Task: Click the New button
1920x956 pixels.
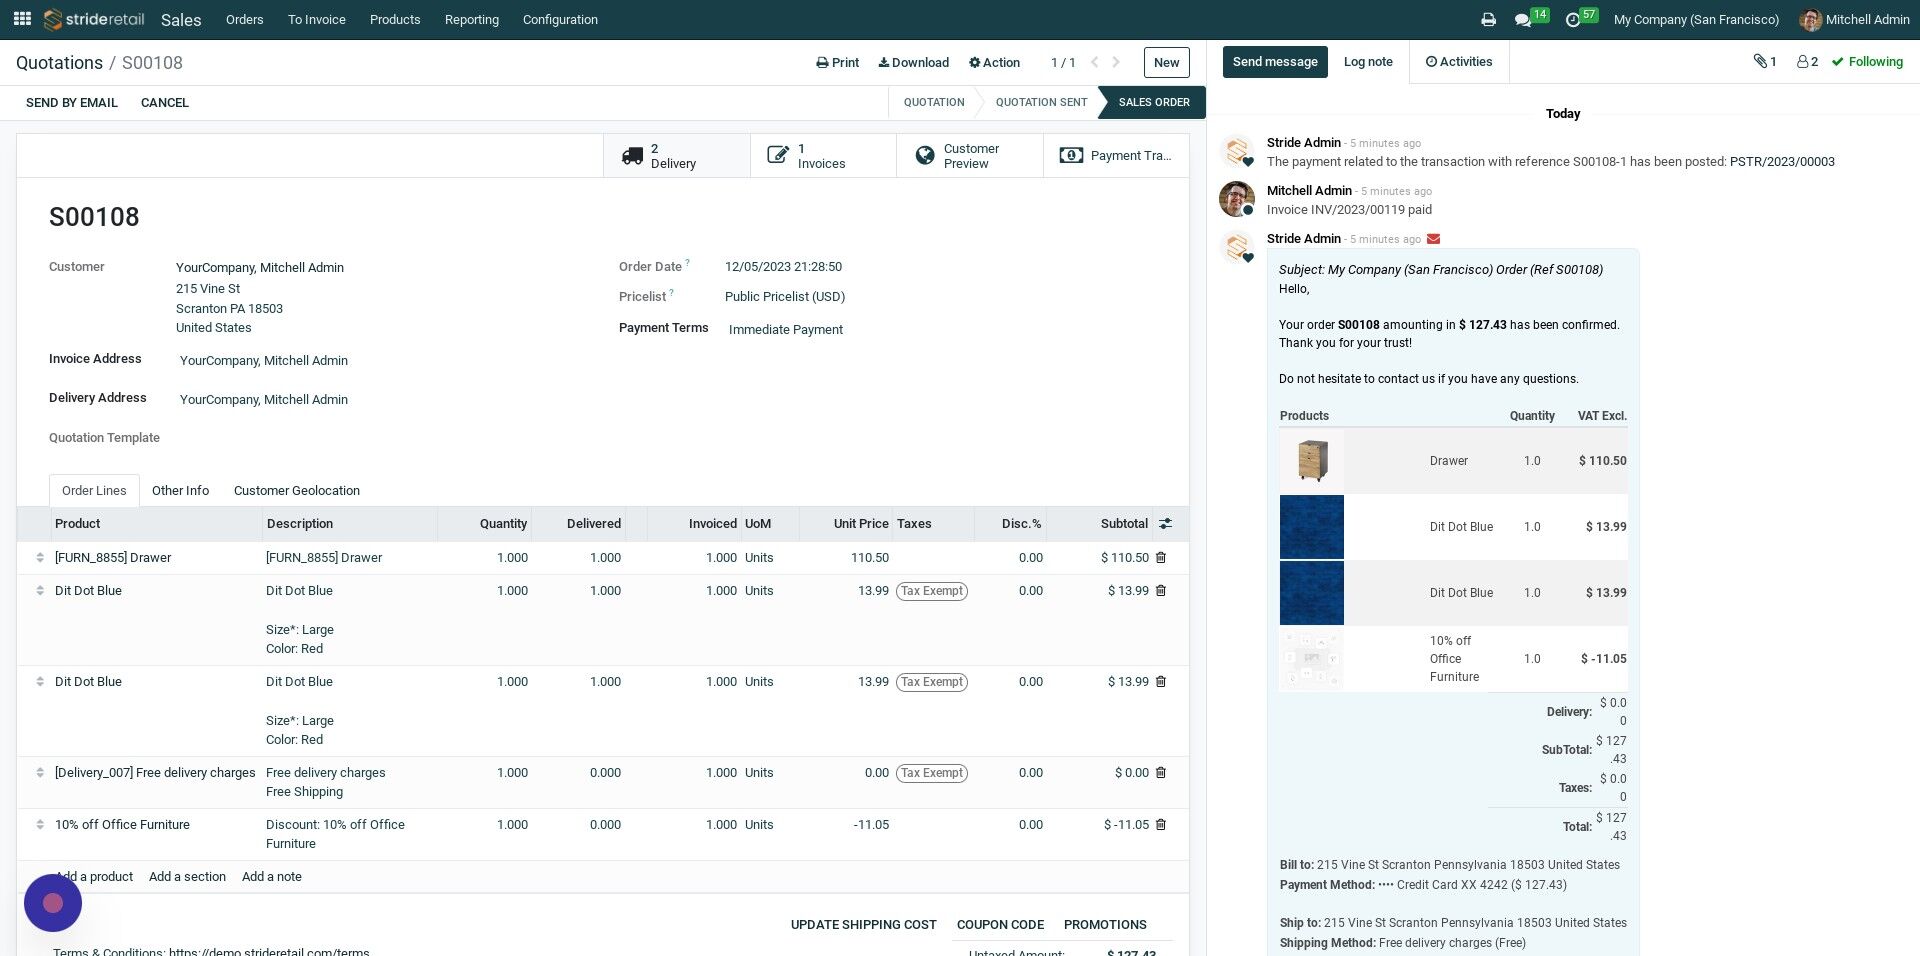Action: tap(1167, 62)
